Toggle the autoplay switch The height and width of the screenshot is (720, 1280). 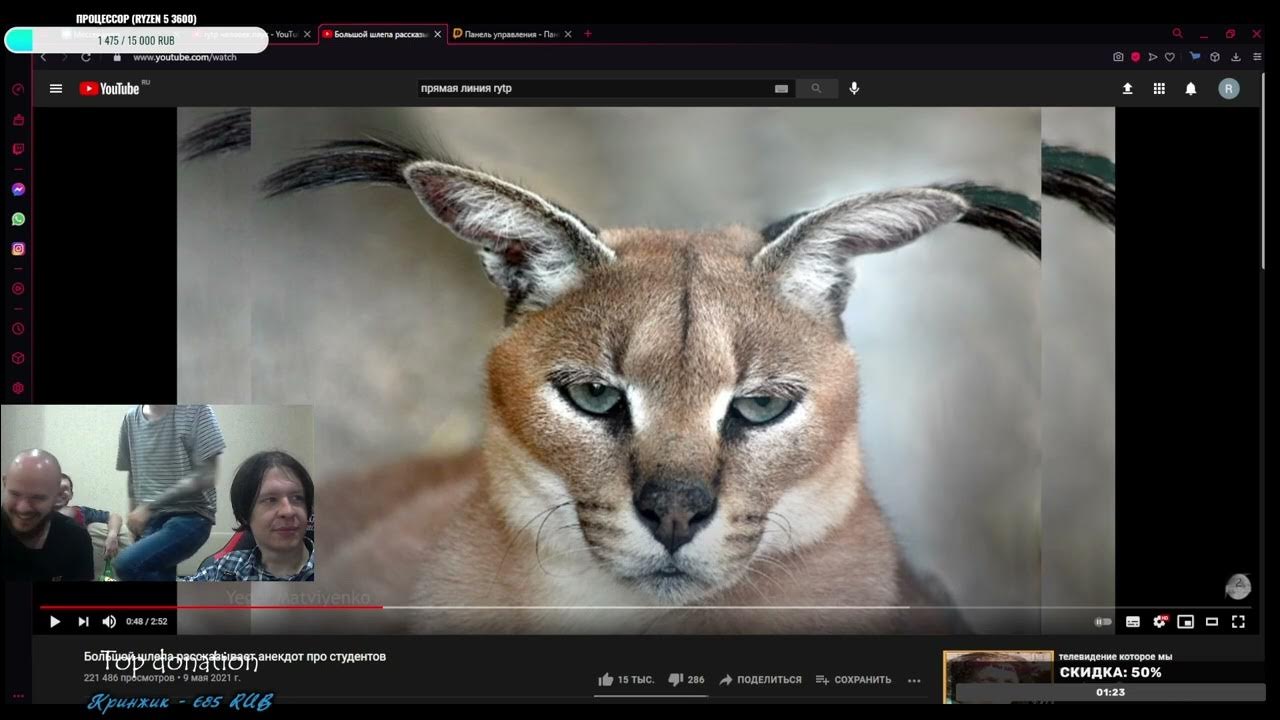(1103, 622)
